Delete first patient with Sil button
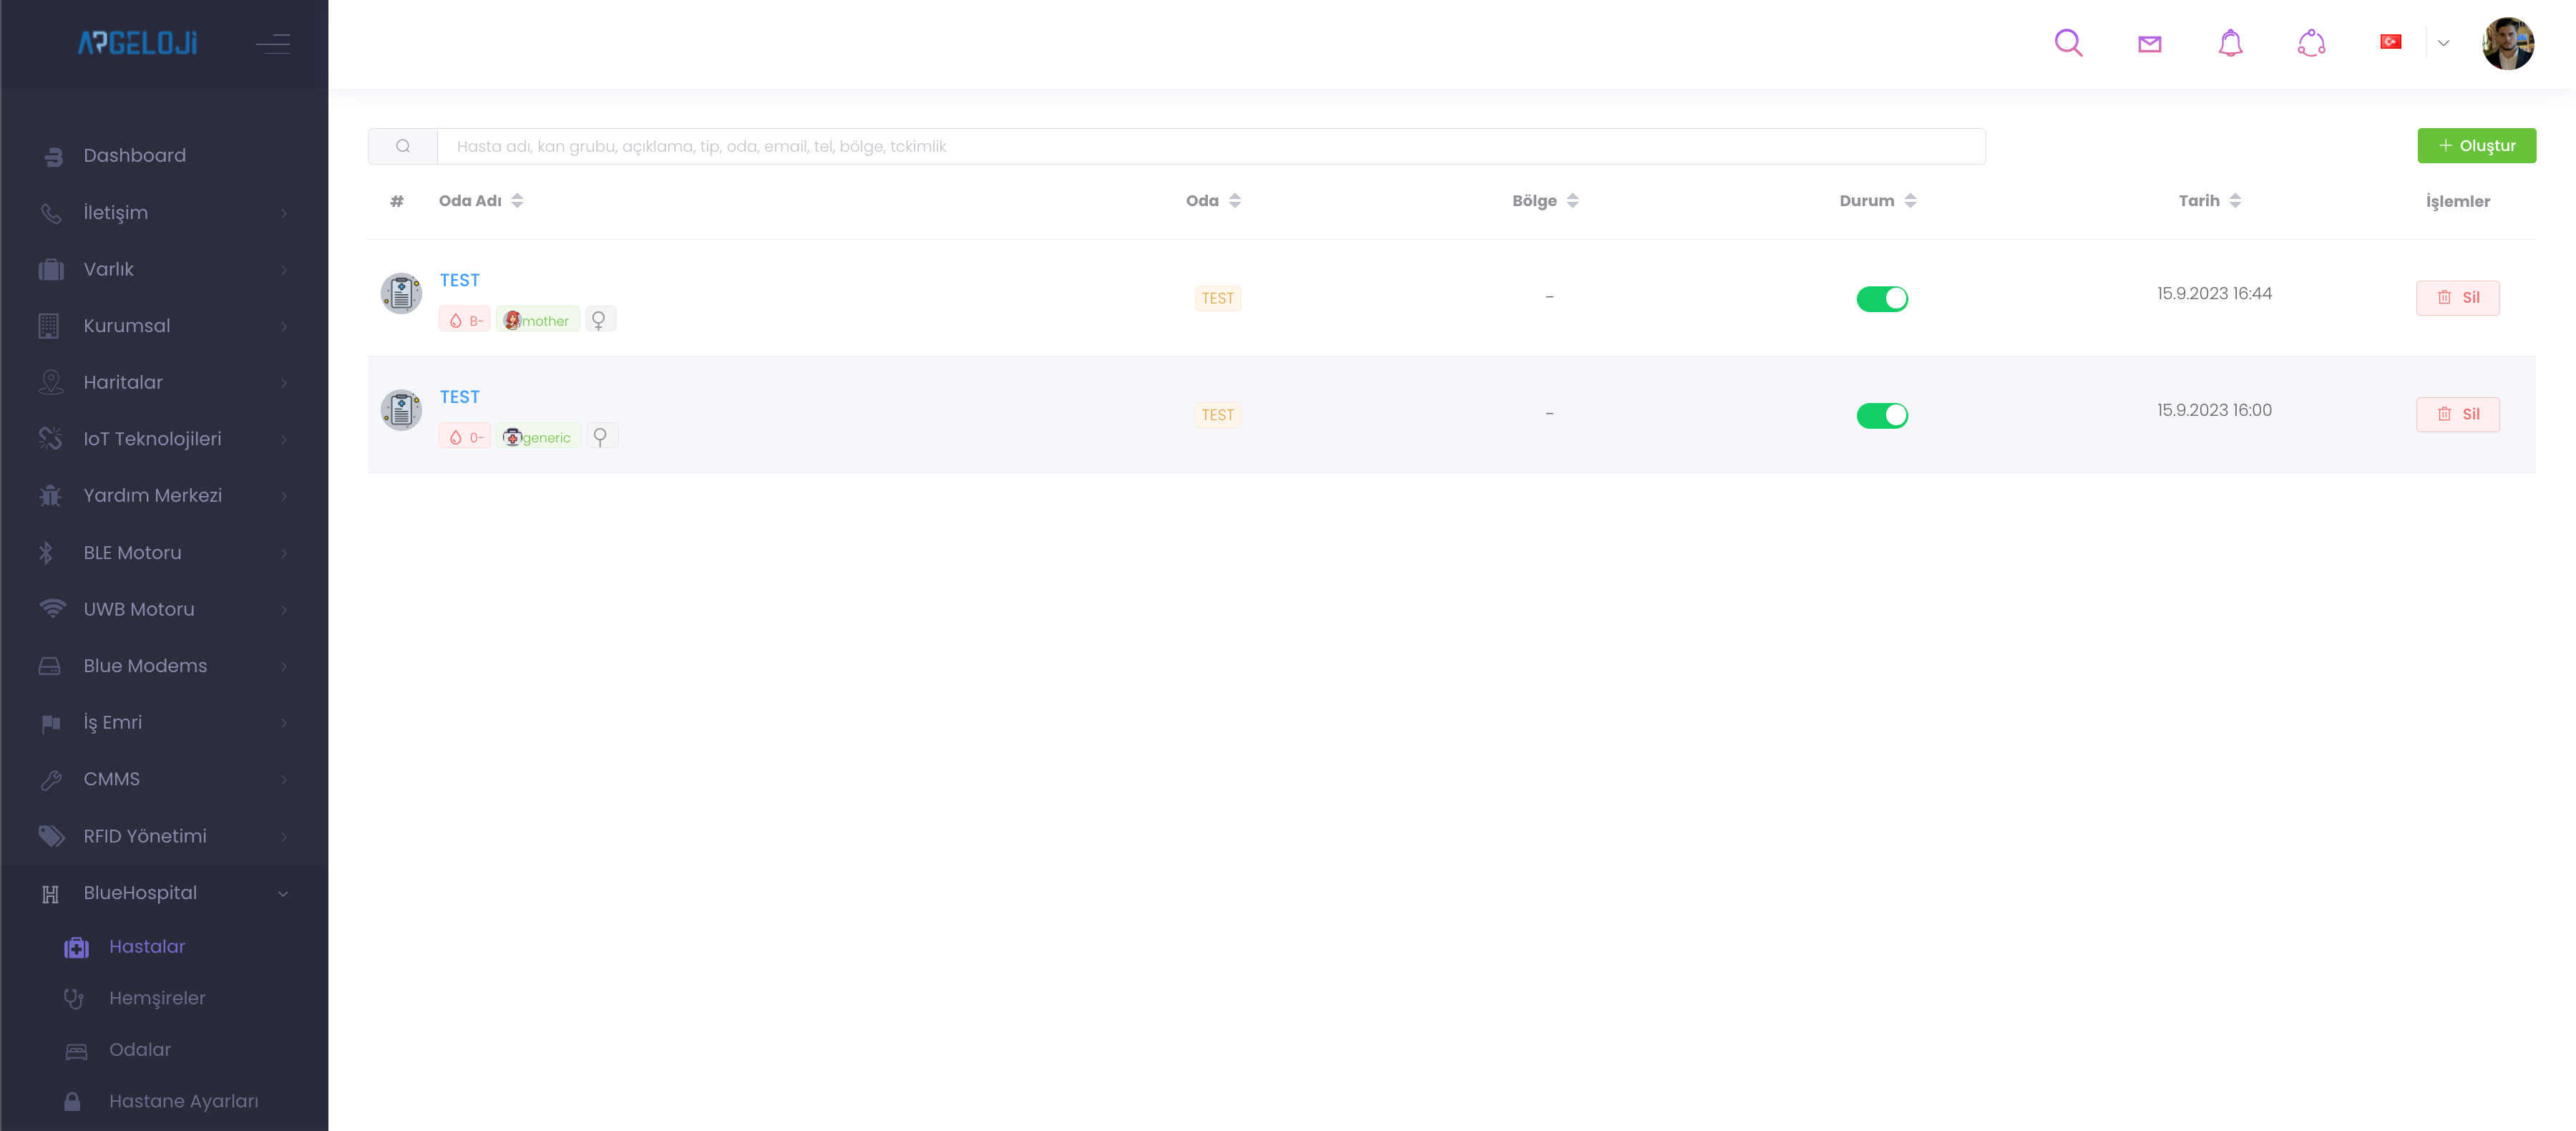Viewport: 2576px width, 1131px height. 2457,297
